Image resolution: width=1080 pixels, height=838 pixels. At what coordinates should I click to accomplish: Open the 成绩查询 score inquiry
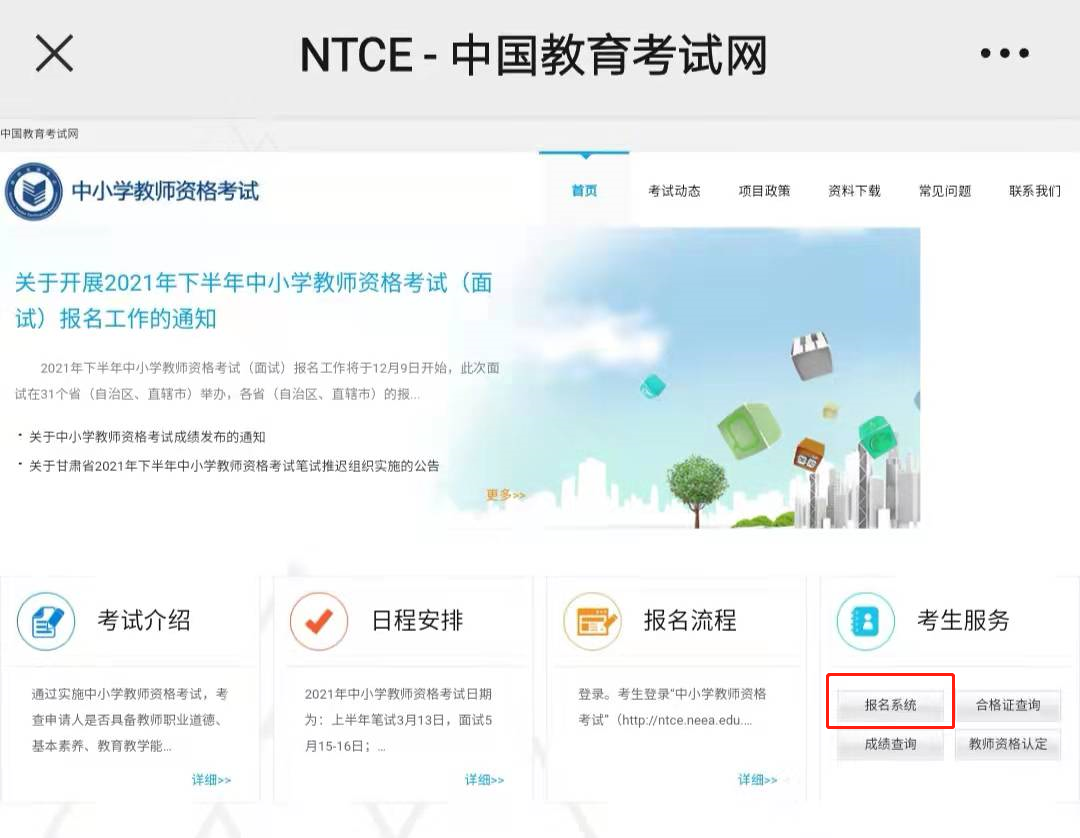[889, 744]
